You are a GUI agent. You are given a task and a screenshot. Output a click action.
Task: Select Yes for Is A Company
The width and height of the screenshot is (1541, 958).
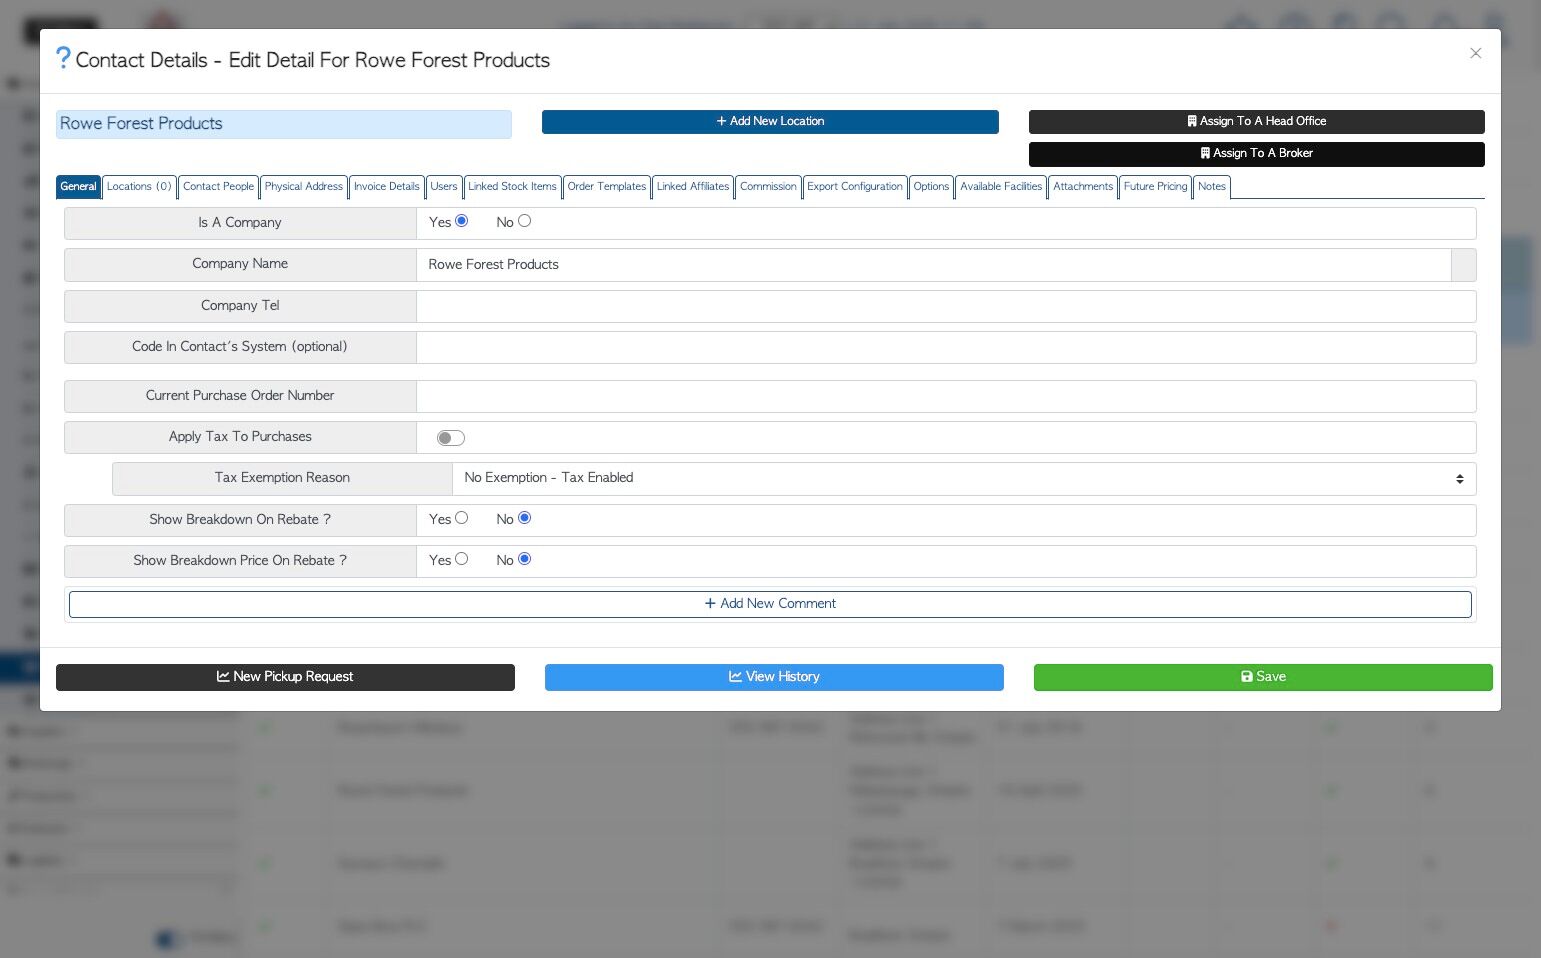[461, 221]
